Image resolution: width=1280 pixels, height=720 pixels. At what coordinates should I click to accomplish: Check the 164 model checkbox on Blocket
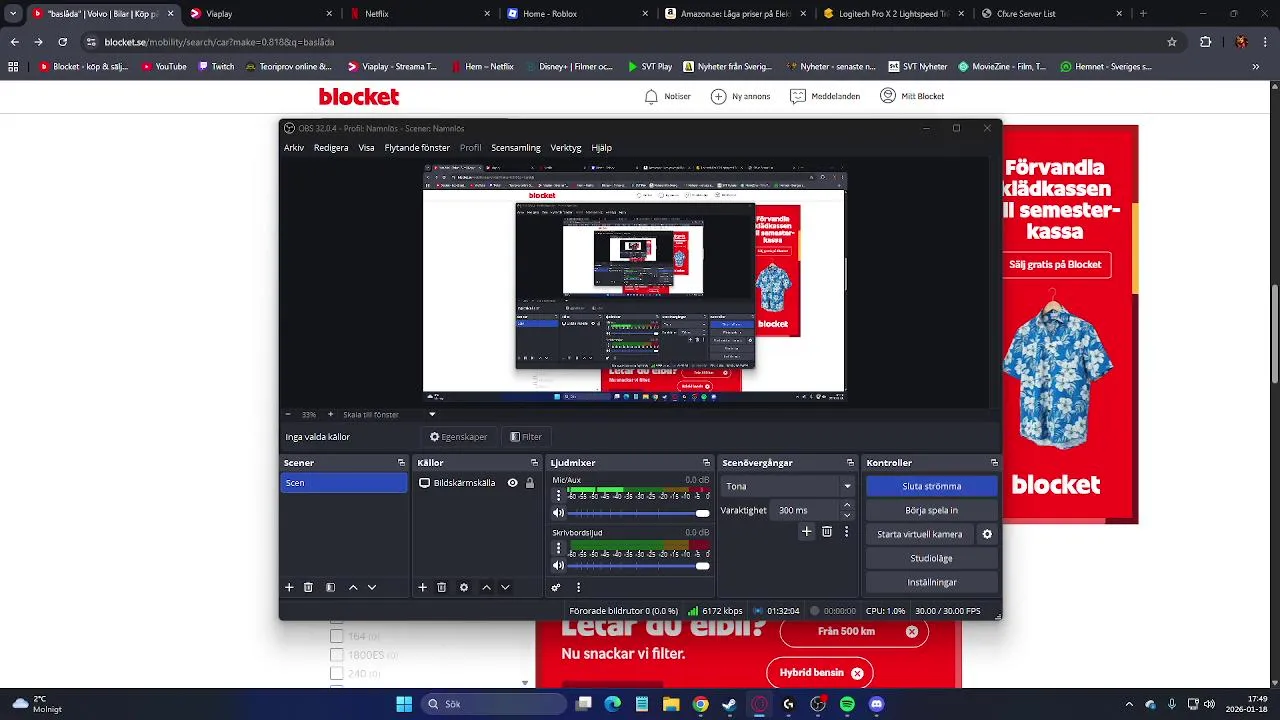click(336, 636)
